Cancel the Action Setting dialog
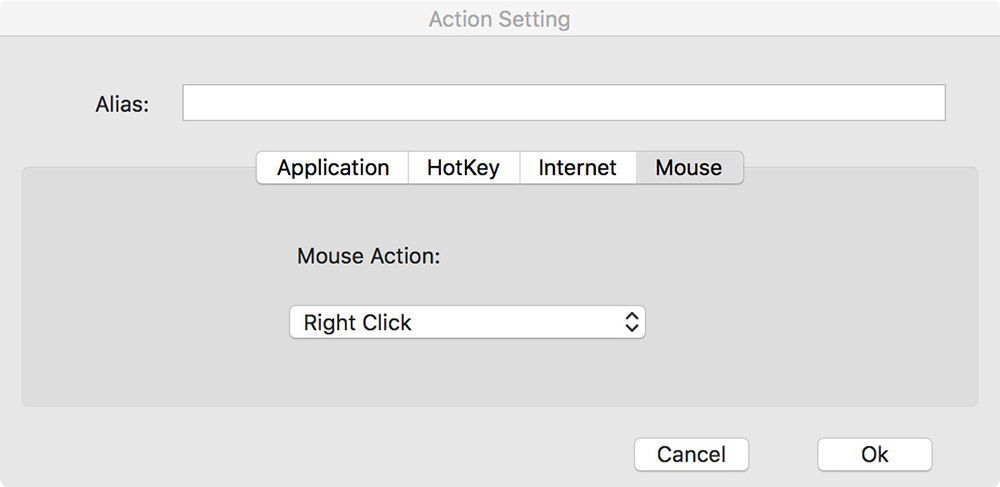Image resolution: width=1000 pixels, height=487 pixels. (691, 454)
